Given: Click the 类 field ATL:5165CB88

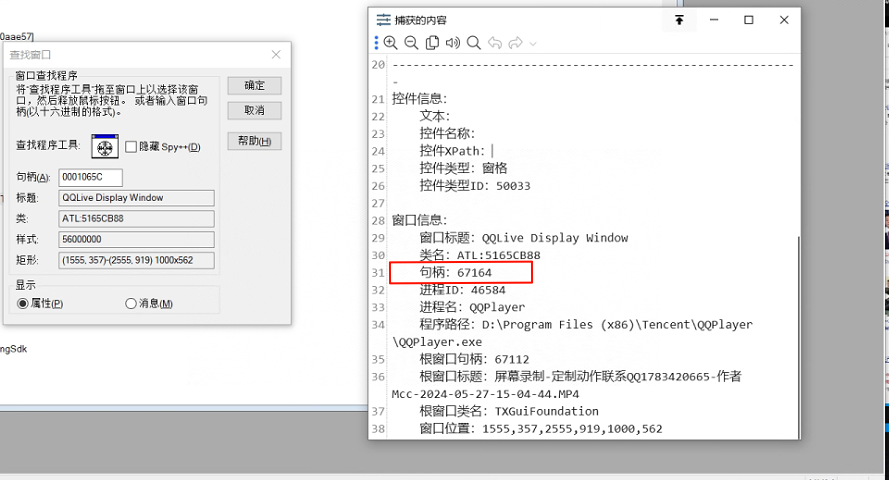Looking at the screenshot, I should pyautogui.click(x=136, y=219).
